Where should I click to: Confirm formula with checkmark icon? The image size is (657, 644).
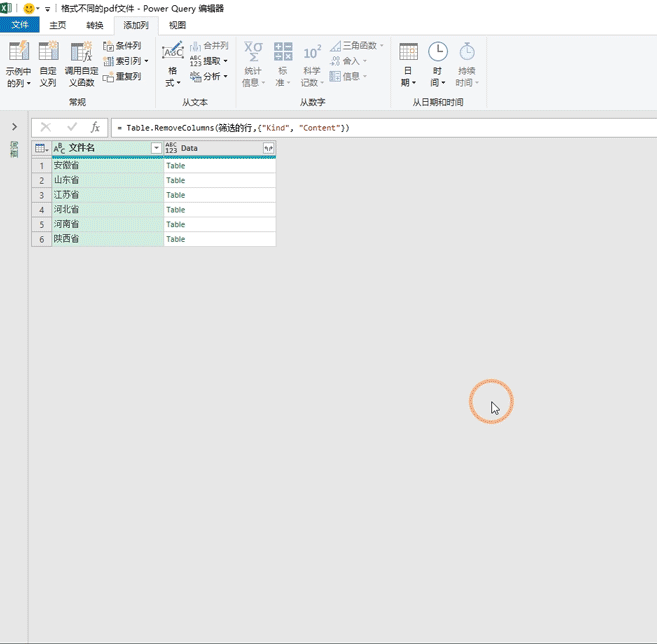[72, 127]
